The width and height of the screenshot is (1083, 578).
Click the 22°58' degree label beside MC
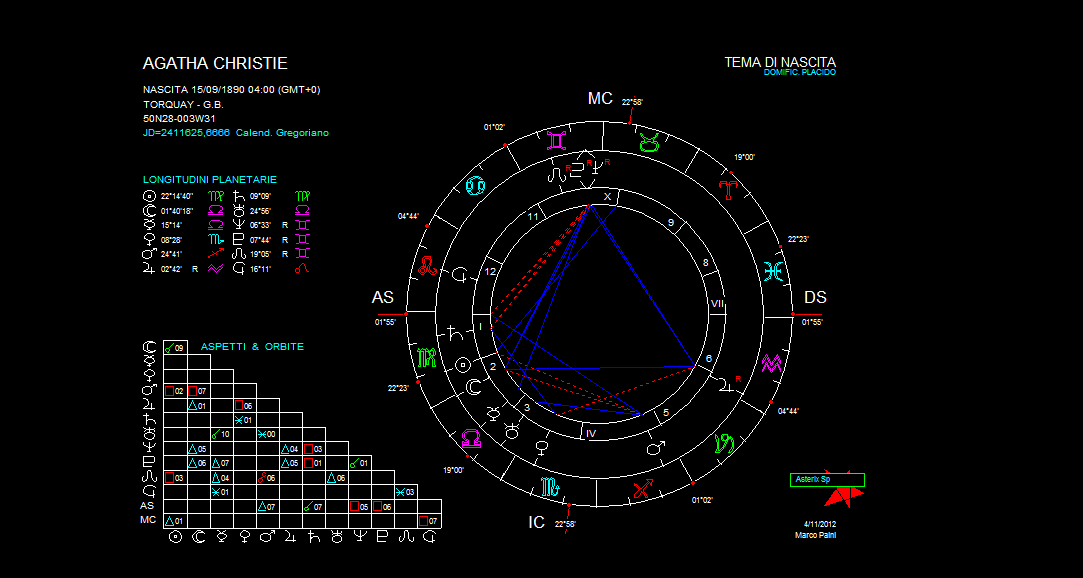pos(633,102)
